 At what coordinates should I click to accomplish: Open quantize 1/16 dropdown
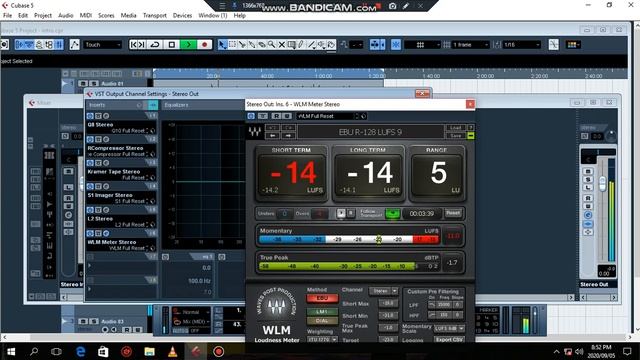tap(522, 44)
